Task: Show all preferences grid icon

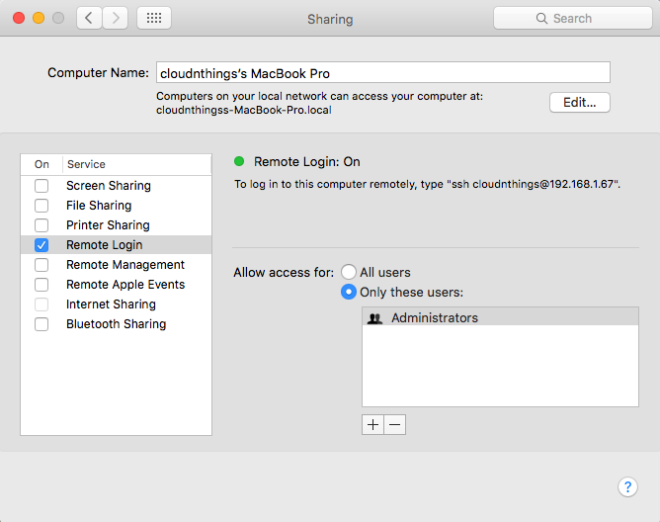Action: point(153,18)
